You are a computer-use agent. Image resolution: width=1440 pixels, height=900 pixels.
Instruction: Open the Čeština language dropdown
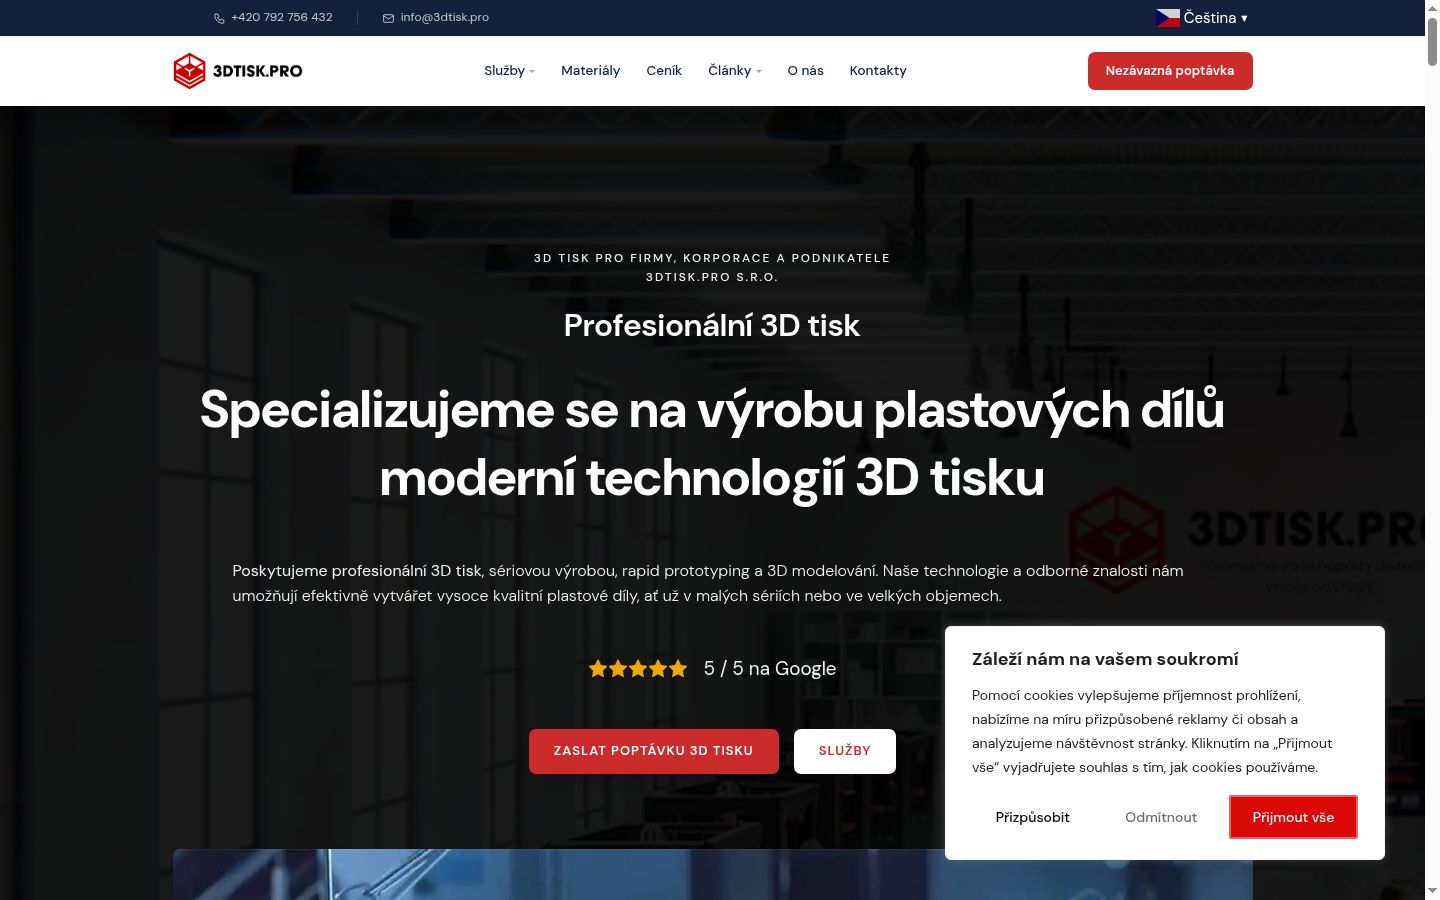pyautogui.click(x=1202, y=18)
